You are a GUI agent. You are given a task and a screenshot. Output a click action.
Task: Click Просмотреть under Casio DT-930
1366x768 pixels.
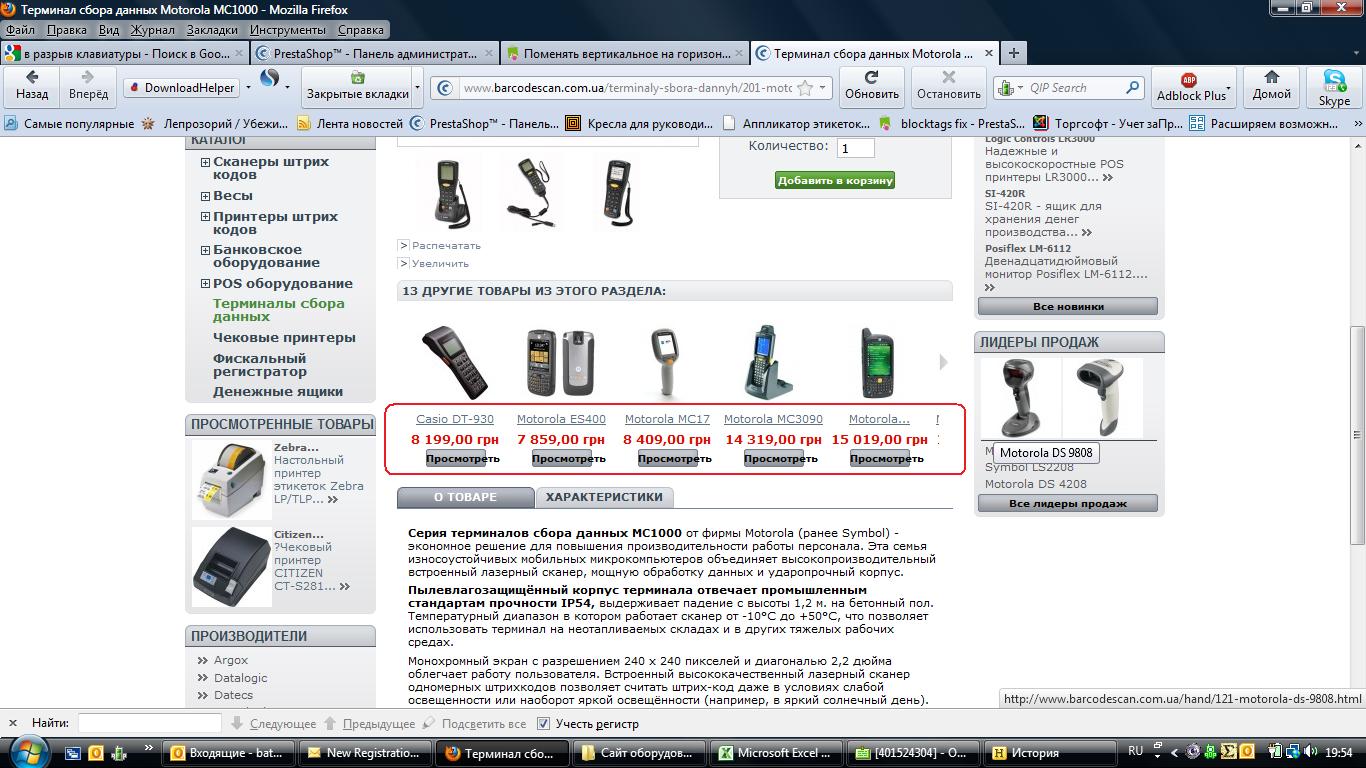[455, 458]
